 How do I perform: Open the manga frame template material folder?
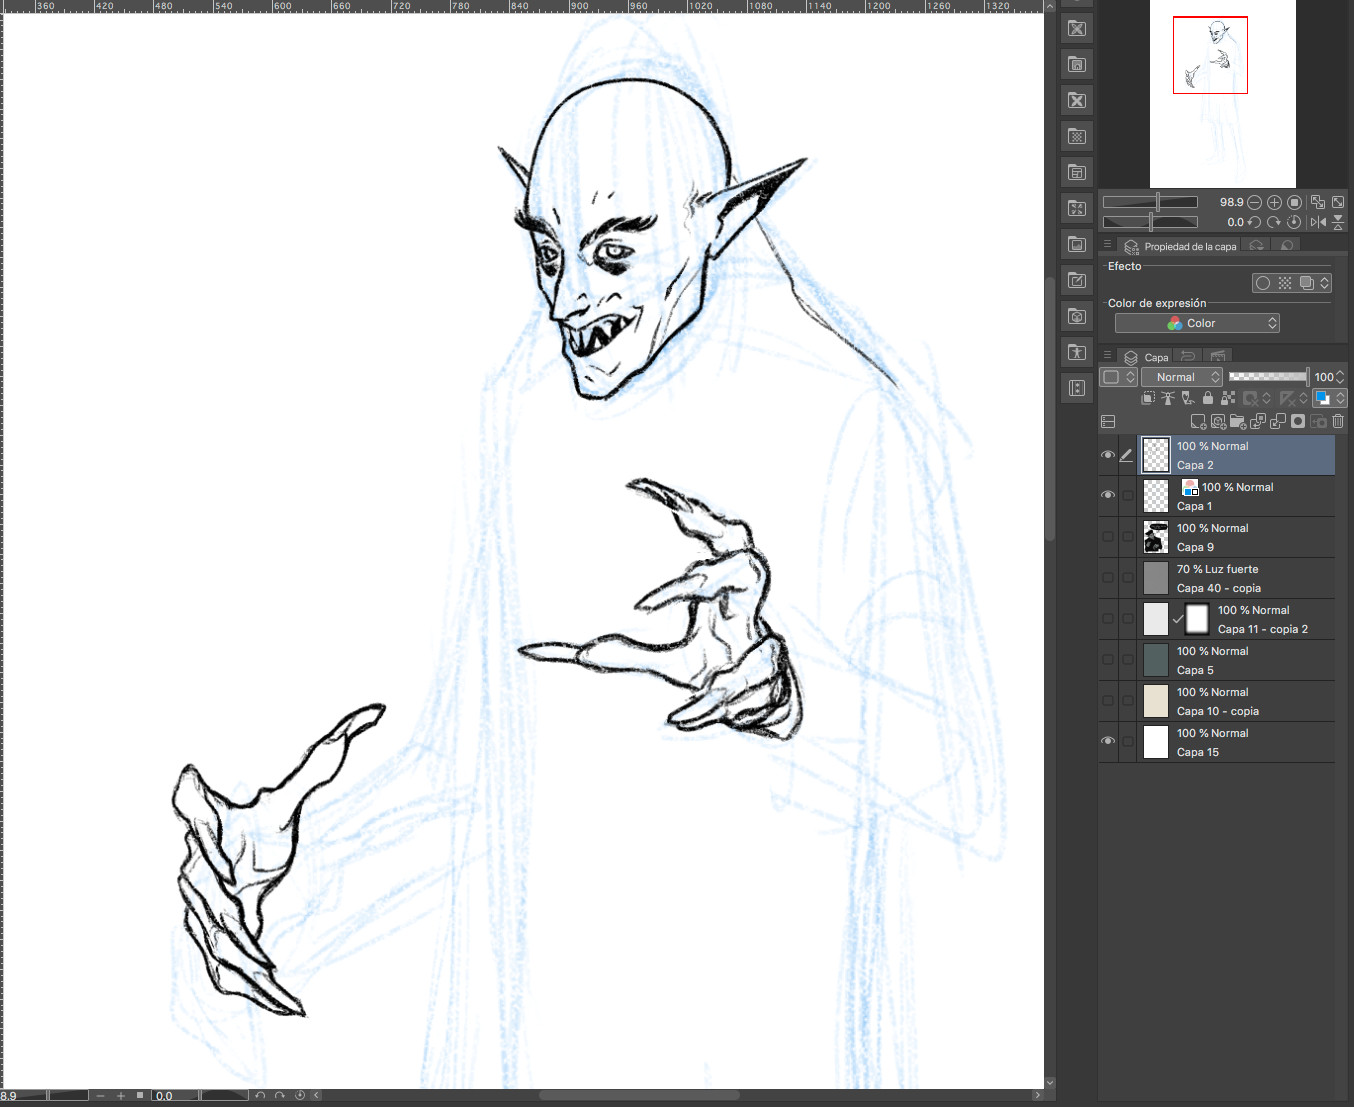[1077, 172]
